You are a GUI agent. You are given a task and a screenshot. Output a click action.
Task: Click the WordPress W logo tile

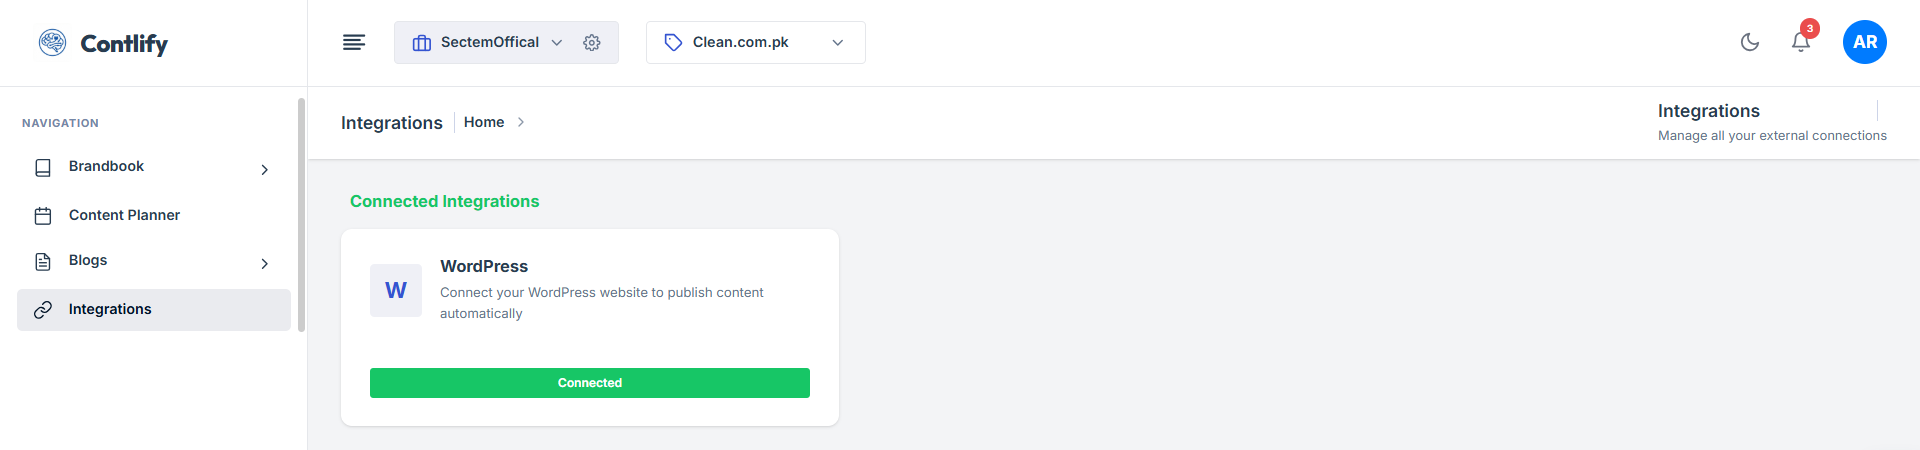[396, 290]
